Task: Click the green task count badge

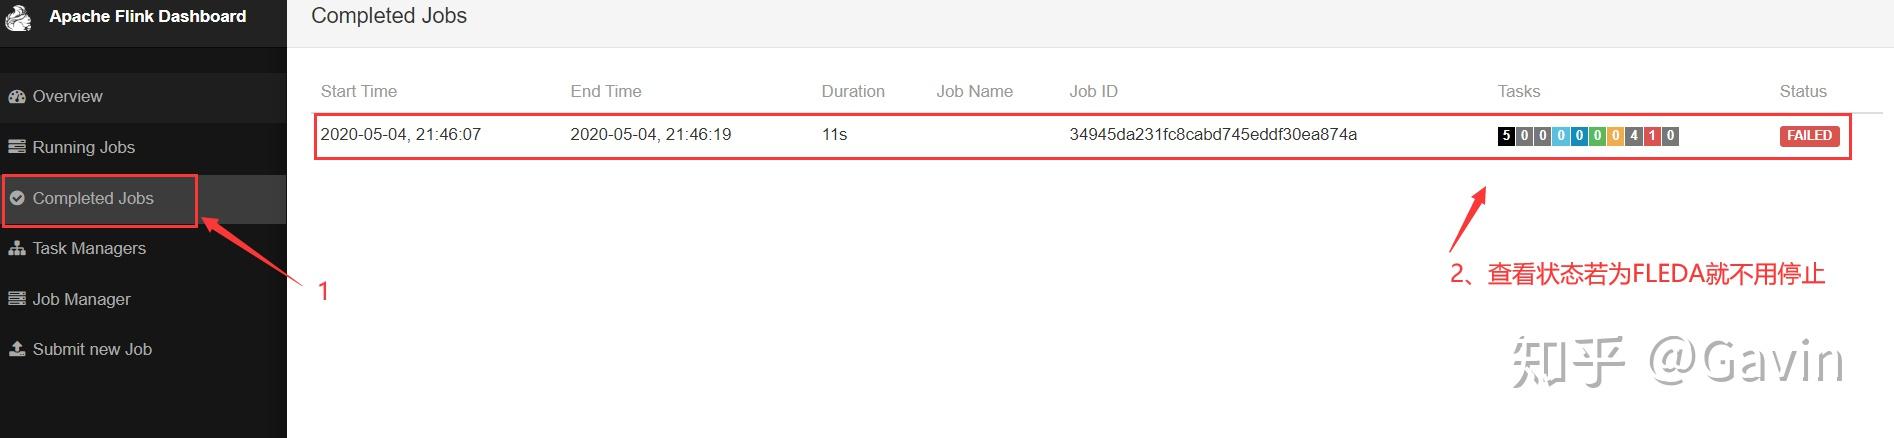Action: pyautogui.click(x=1597, y=136)
